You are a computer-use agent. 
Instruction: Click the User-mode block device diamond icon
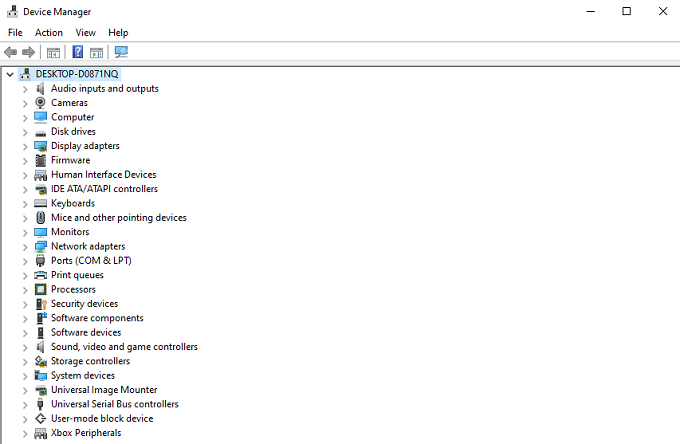coord(40,418)
